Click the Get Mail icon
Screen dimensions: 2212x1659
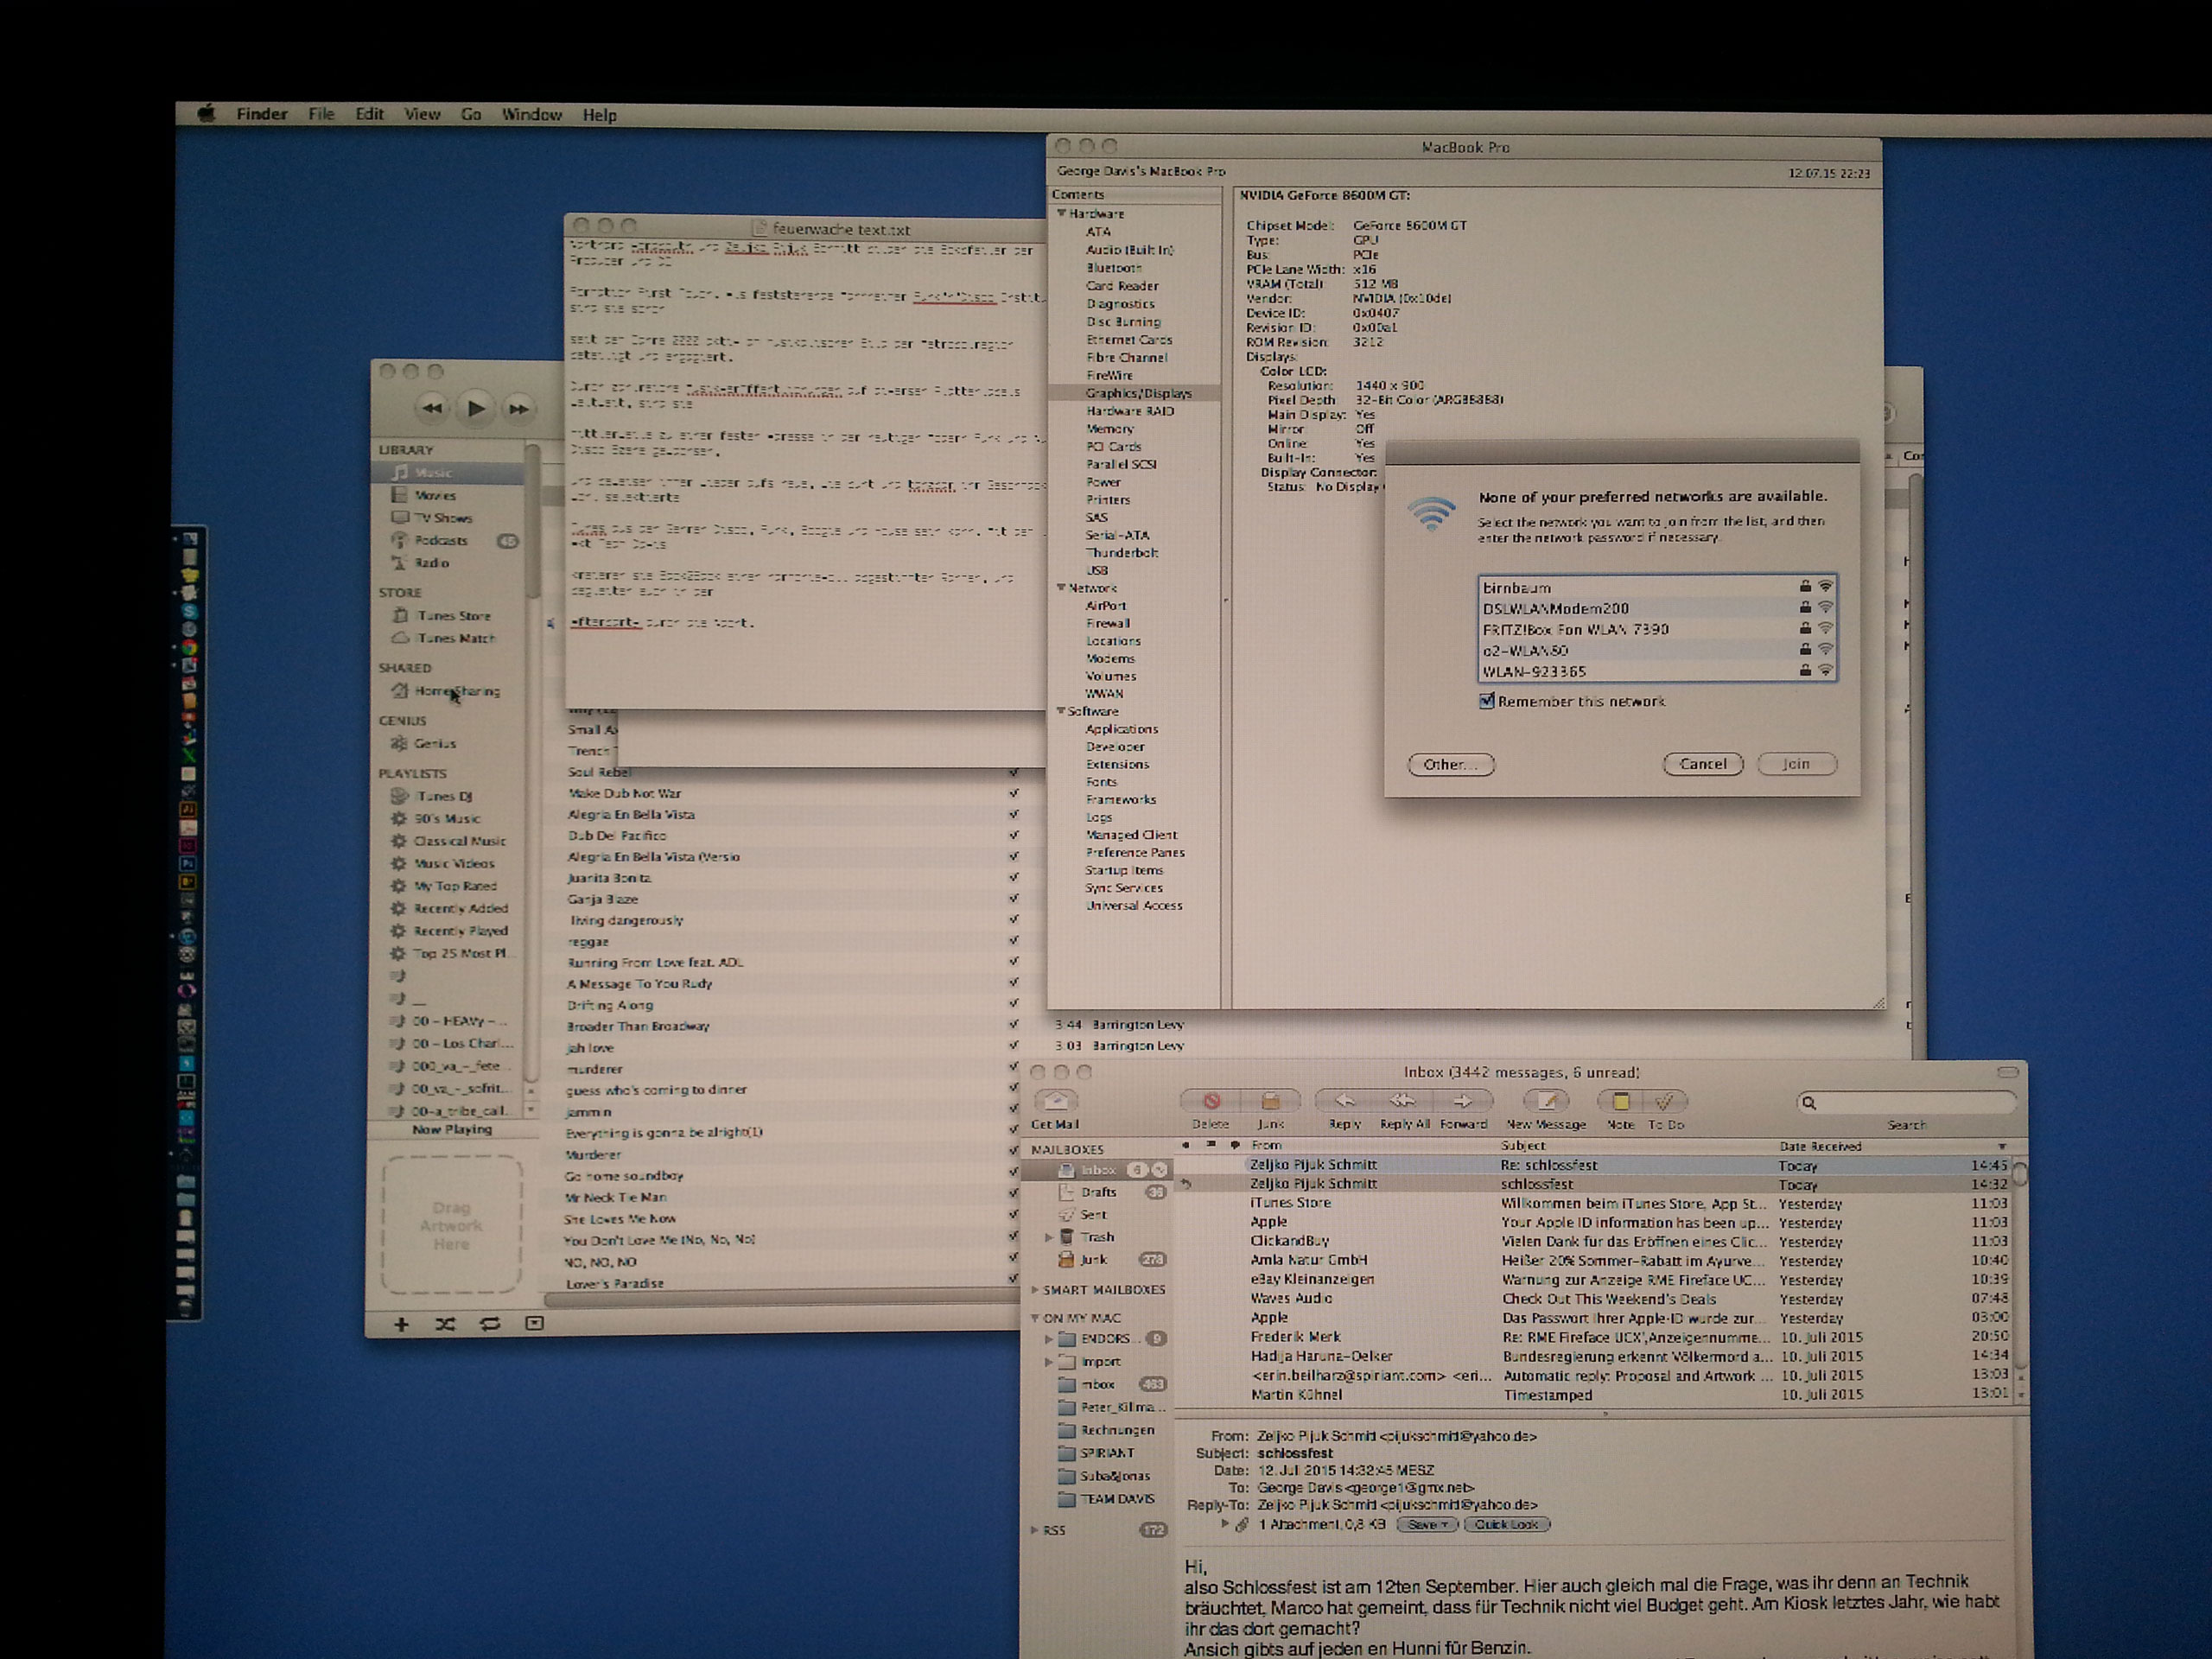pos(1055,1101)
